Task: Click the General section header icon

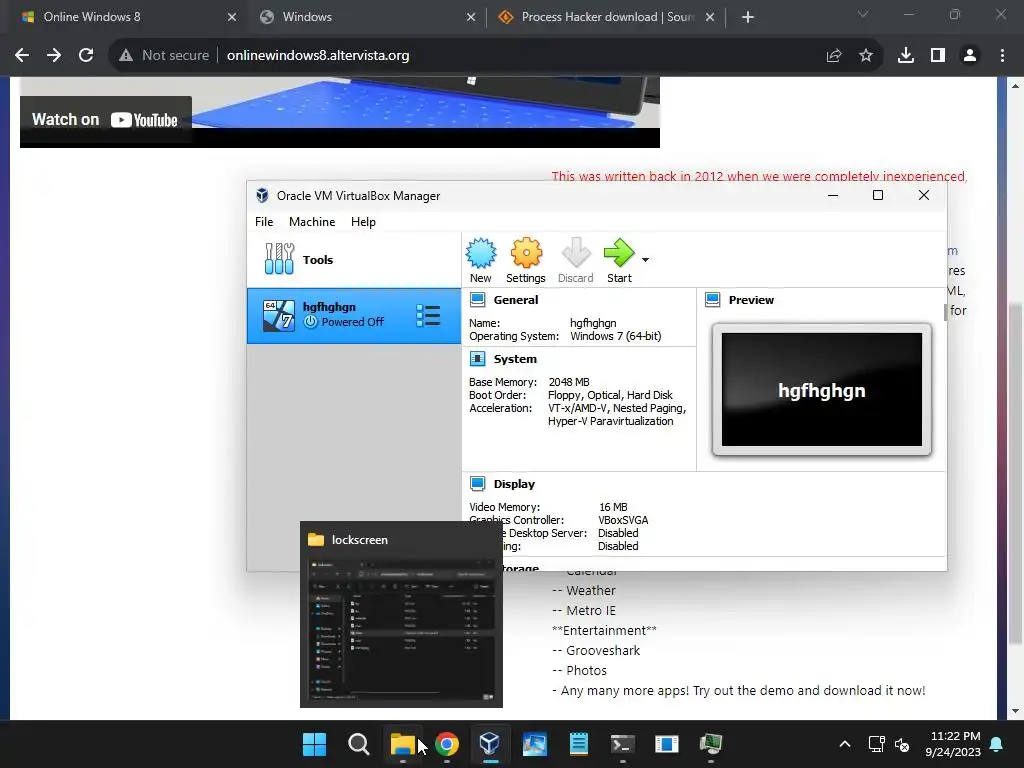Action: pyautogui.click(x=477, y=300)
